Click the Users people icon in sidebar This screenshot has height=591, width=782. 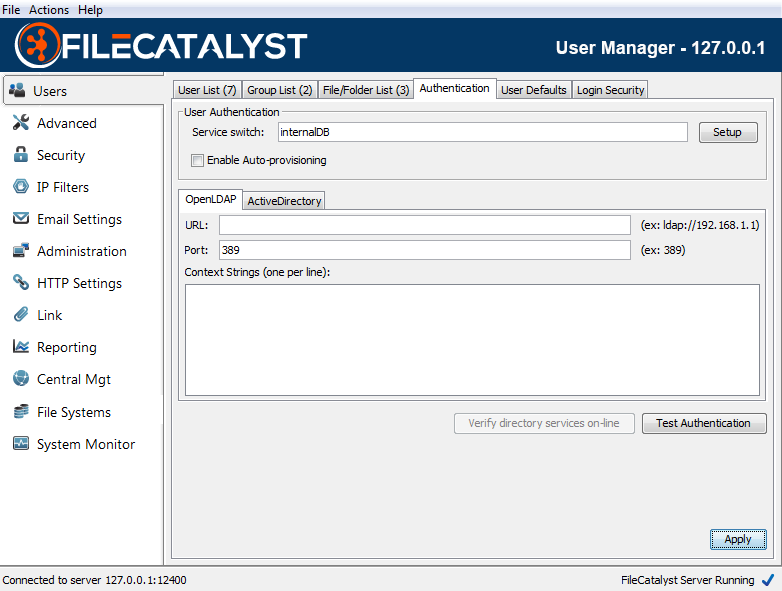[17, 90]
